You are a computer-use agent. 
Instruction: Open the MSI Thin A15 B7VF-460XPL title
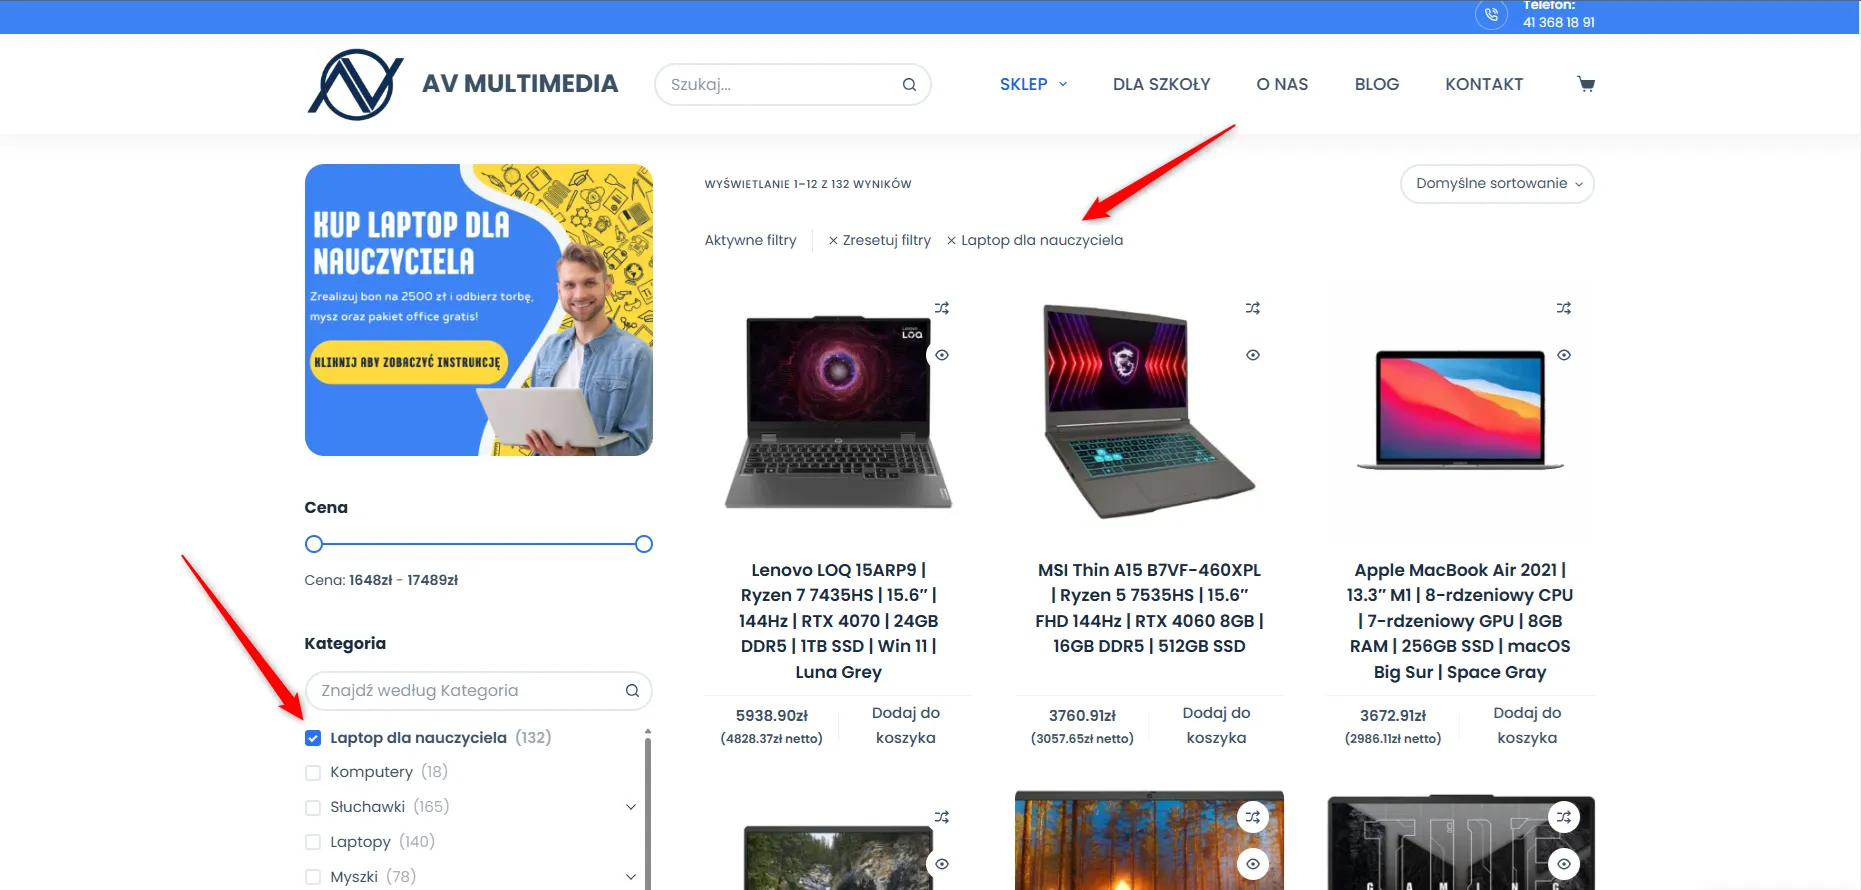tap(1149, 608)
